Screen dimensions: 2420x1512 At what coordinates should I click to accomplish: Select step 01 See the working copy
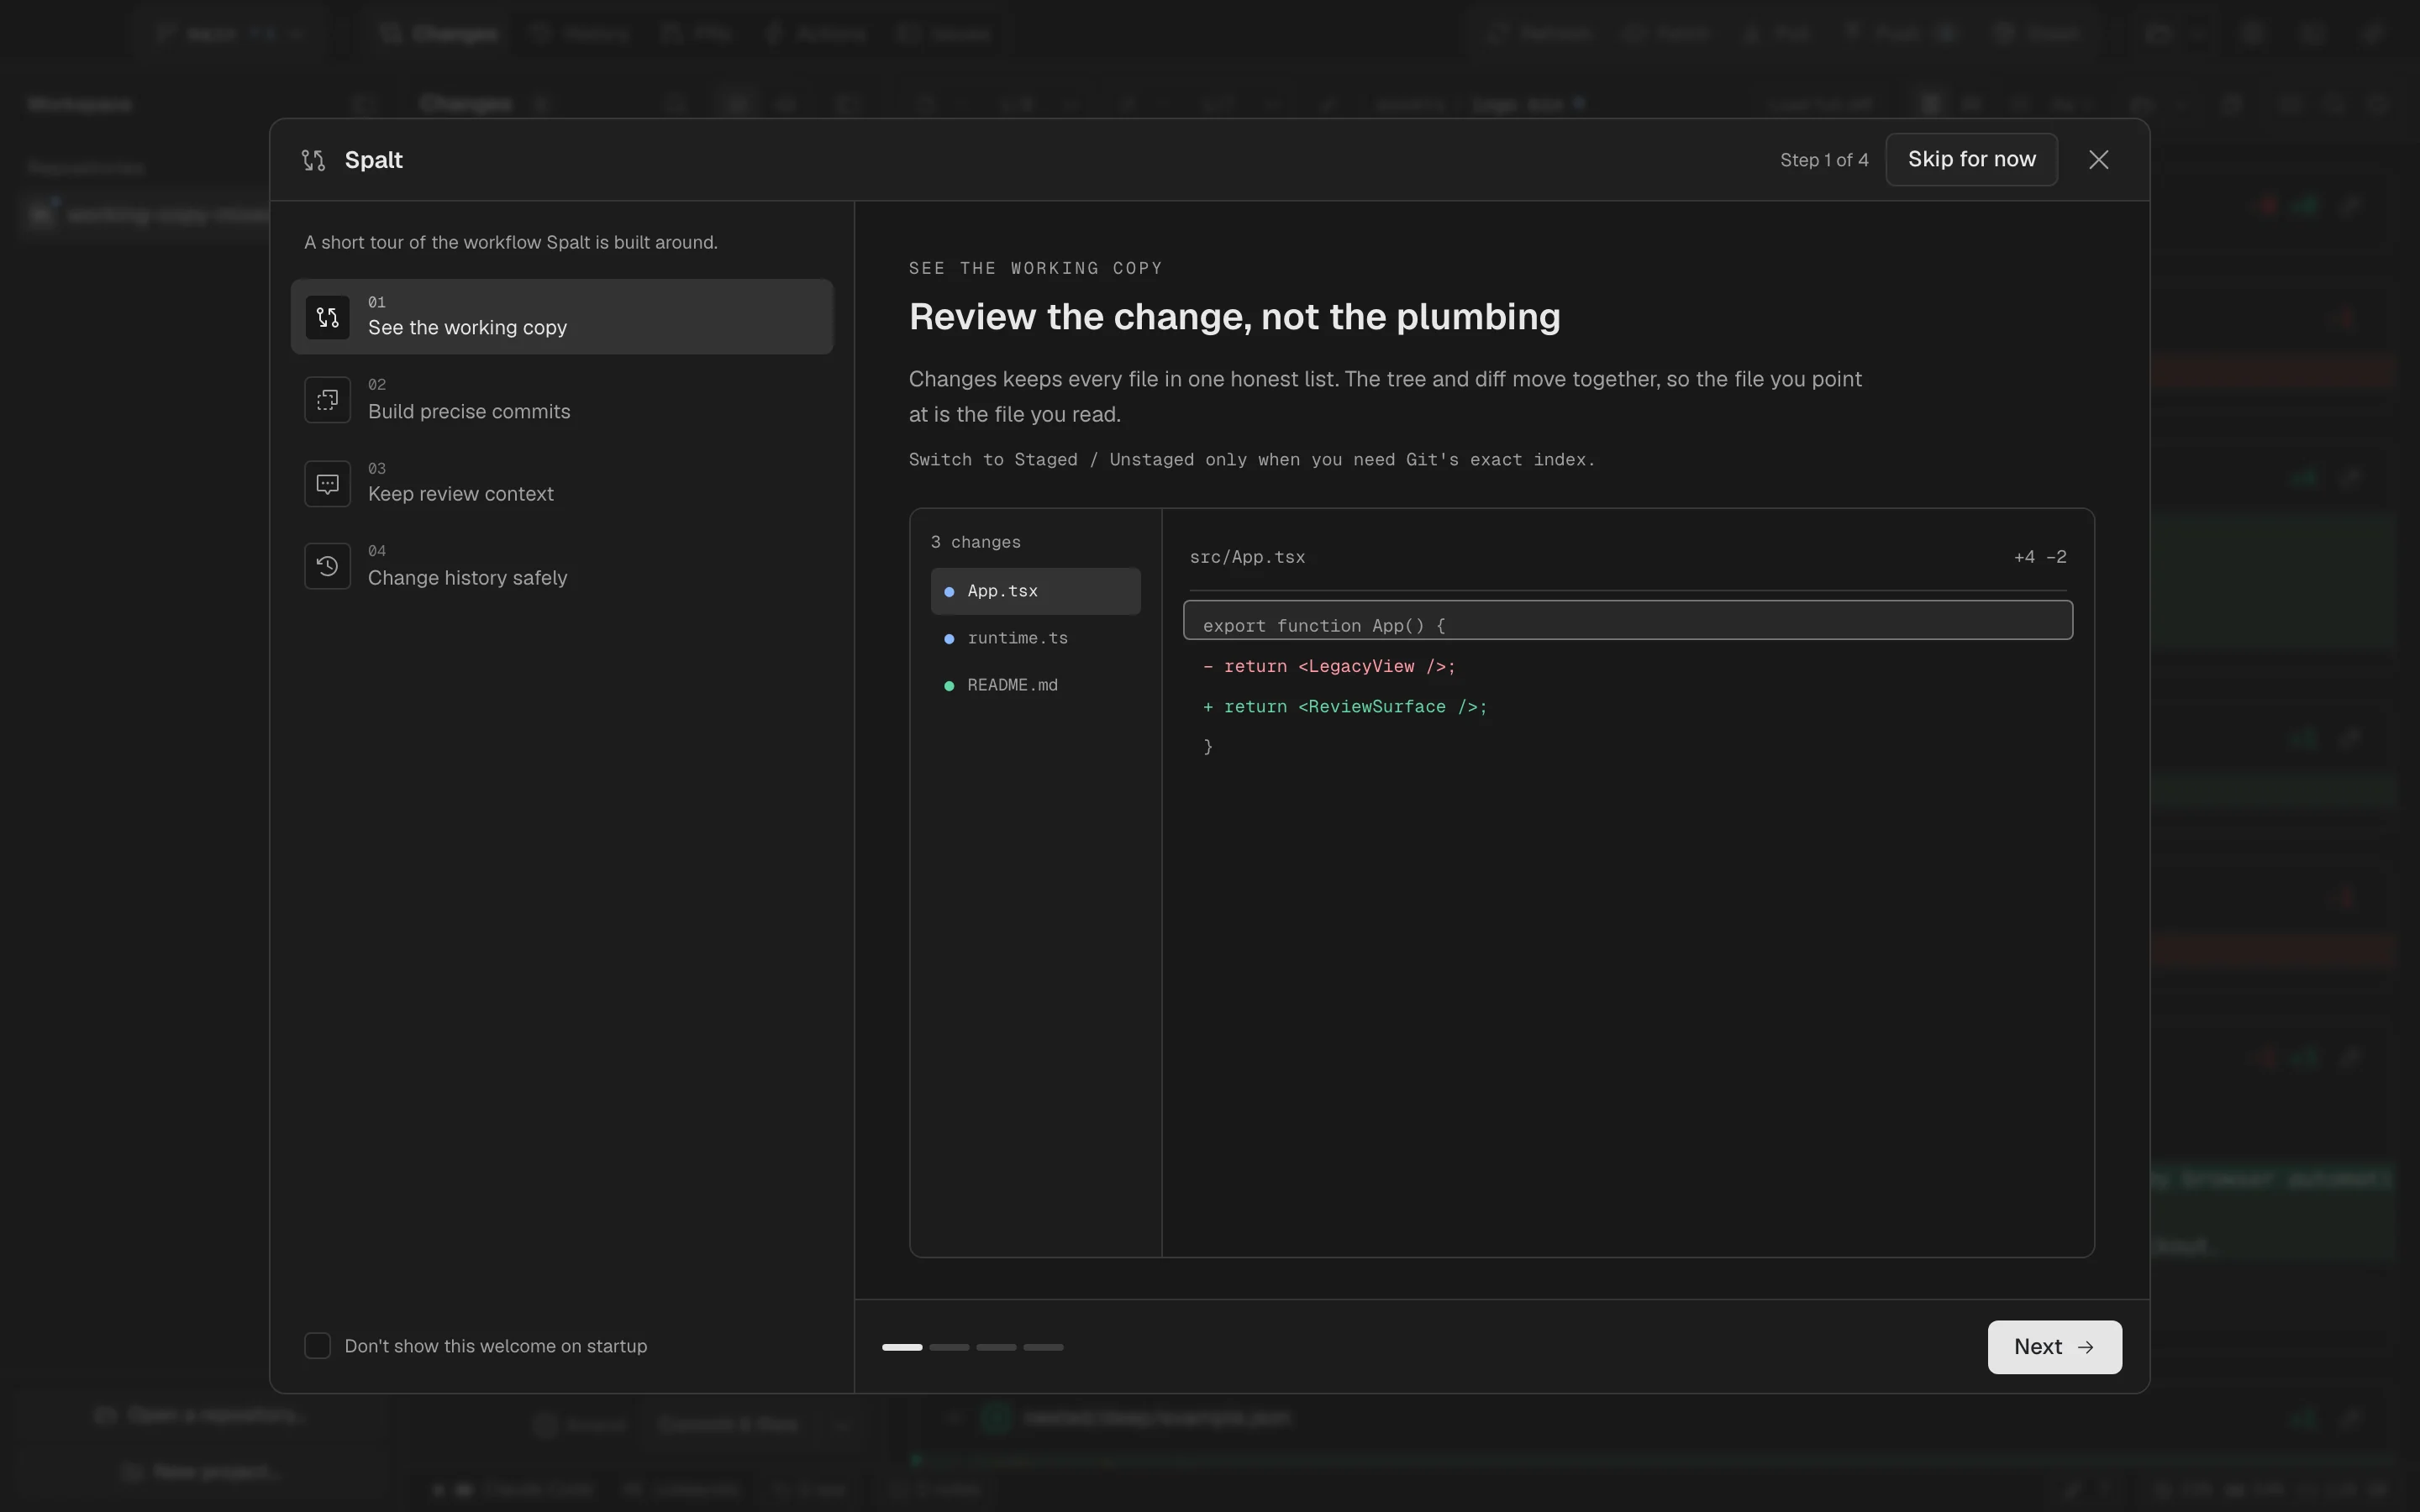562,316
